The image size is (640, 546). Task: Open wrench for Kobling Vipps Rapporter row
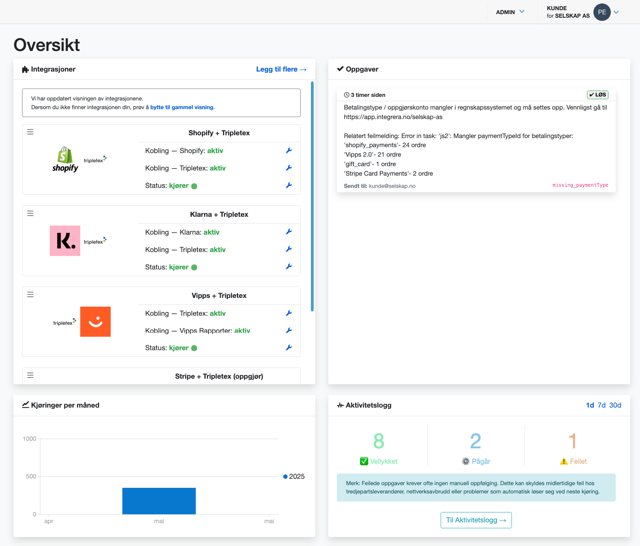coord(289,331)
